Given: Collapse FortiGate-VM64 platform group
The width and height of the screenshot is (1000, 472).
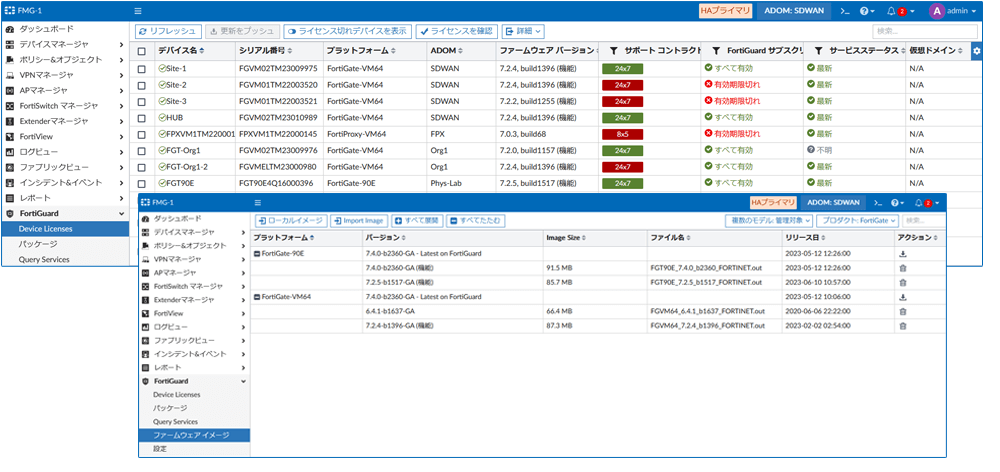Looking at the screenshot, I should click(x=257, y=297).
